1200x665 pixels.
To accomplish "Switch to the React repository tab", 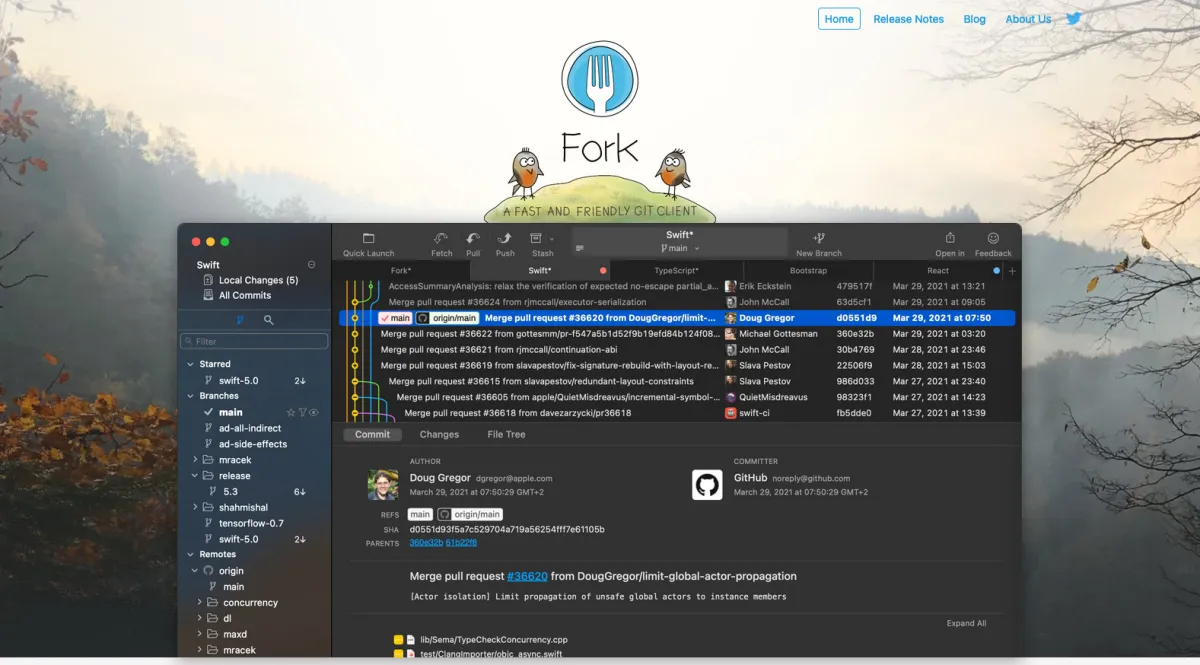I will pyautogui.click(x=938, y=271).
